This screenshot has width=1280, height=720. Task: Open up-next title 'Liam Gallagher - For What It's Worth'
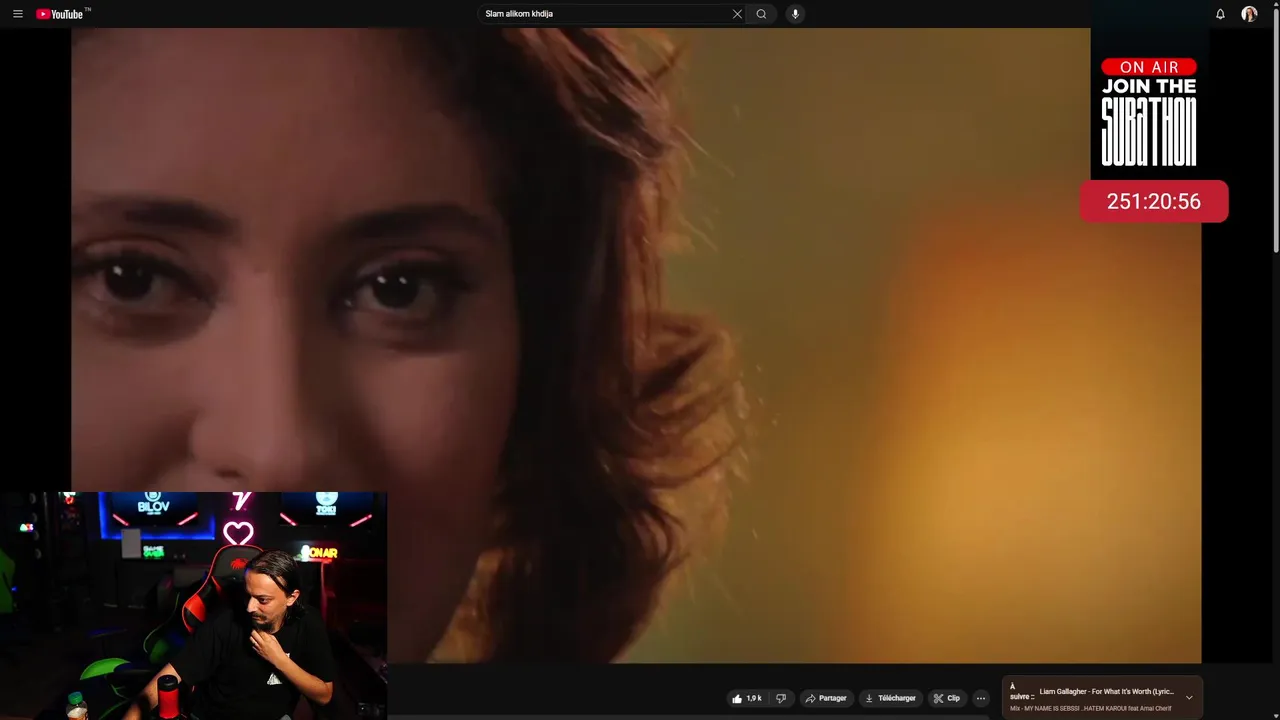[1106, 691]
